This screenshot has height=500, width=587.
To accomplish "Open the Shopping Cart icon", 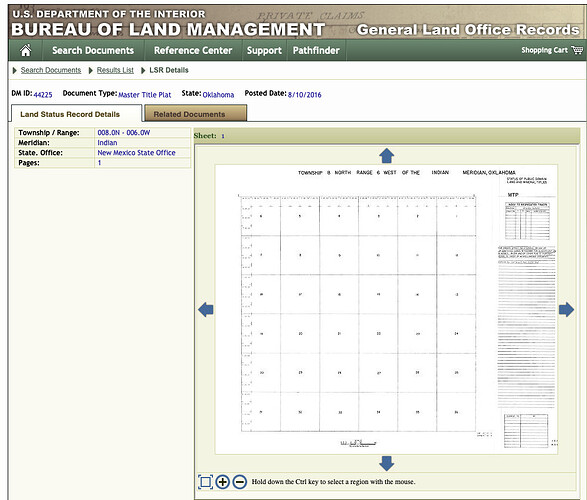I will [x=577, y=50].
